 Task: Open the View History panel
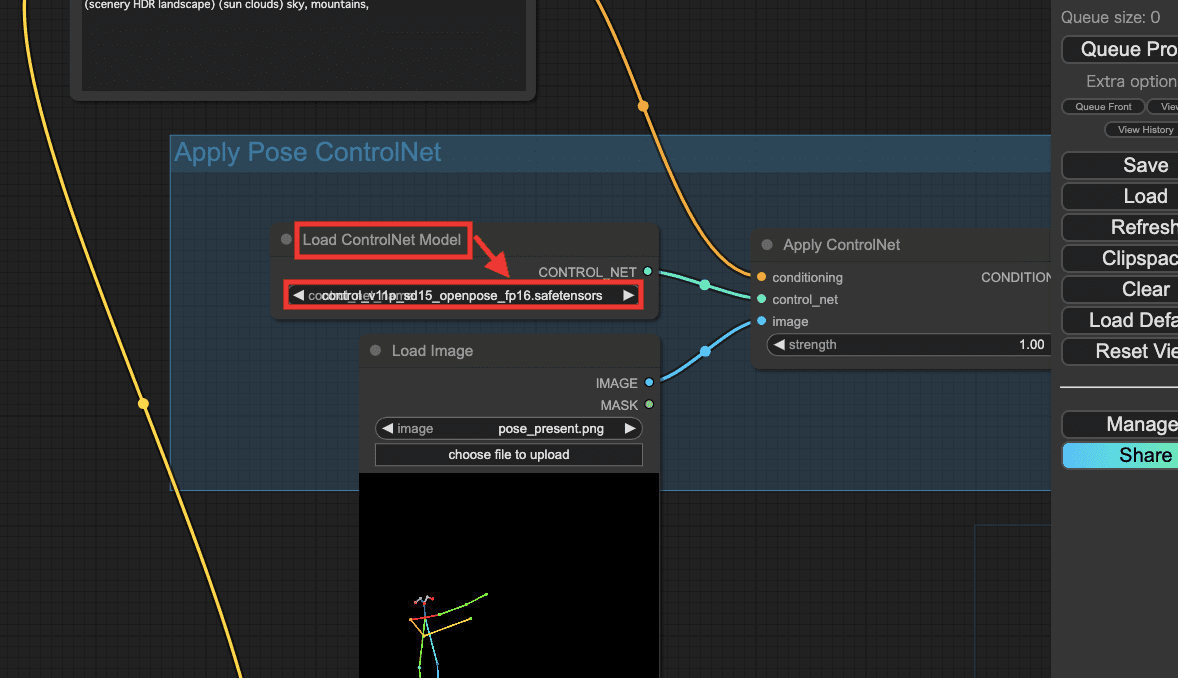(x=1144, y=130)
